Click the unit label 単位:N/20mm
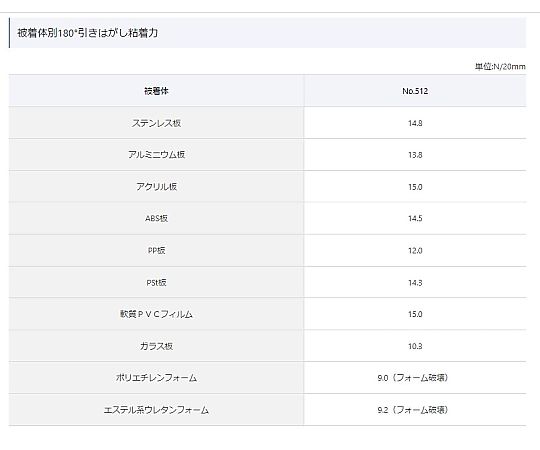Image resolution: width=540 pixels, height=450 pixels. tap(500, 67)
